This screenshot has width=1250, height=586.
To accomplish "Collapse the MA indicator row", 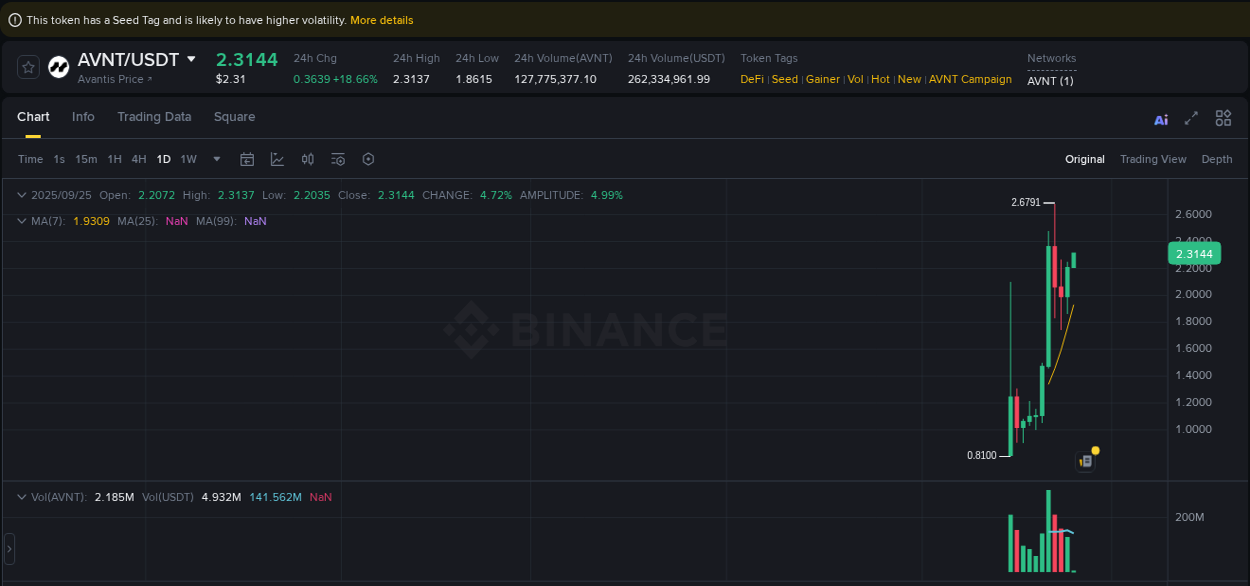I will (x=22, y=221).
